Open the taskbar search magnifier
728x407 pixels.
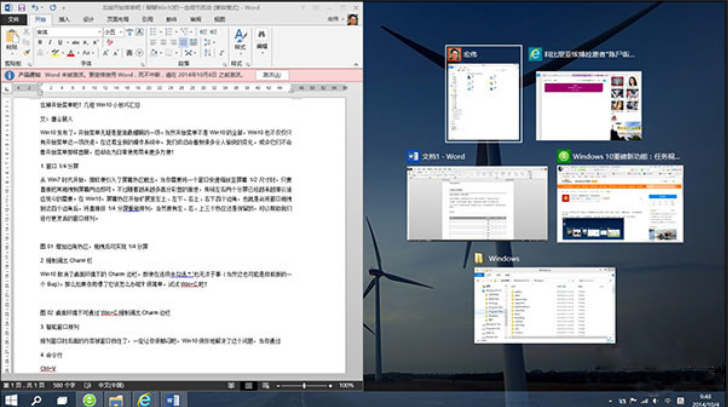[36, 400]
